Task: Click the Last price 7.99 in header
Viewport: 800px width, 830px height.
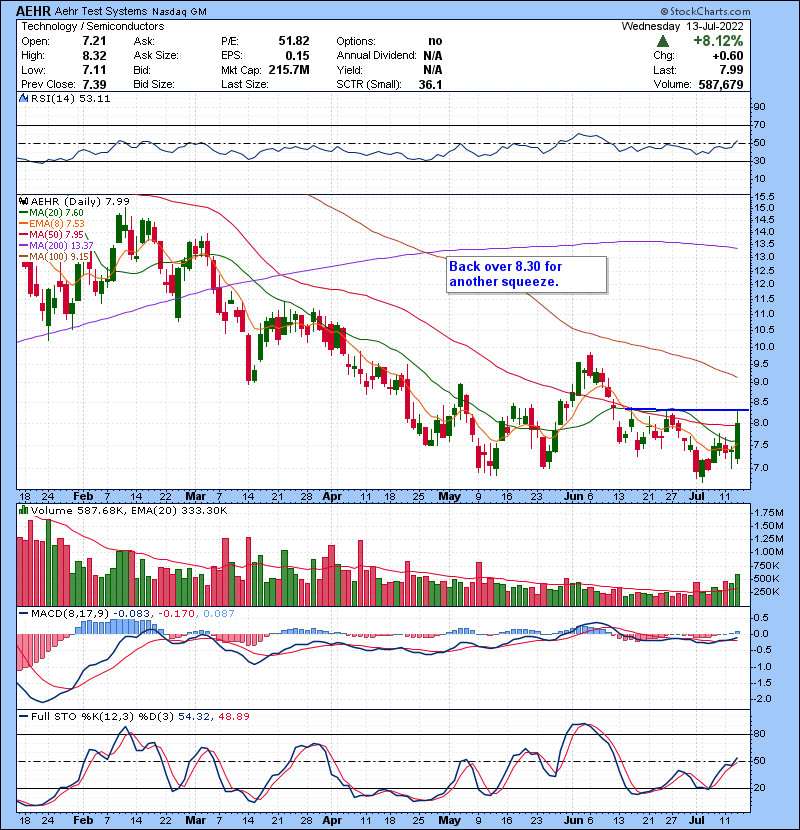Action: [x=732, y=70]
